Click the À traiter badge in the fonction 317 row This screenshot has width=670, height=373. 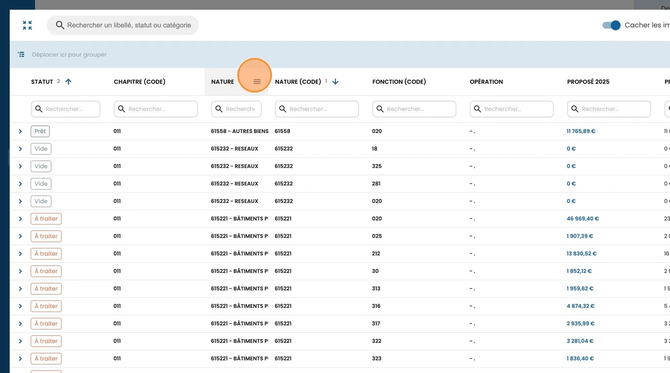(x=46, y=324)
